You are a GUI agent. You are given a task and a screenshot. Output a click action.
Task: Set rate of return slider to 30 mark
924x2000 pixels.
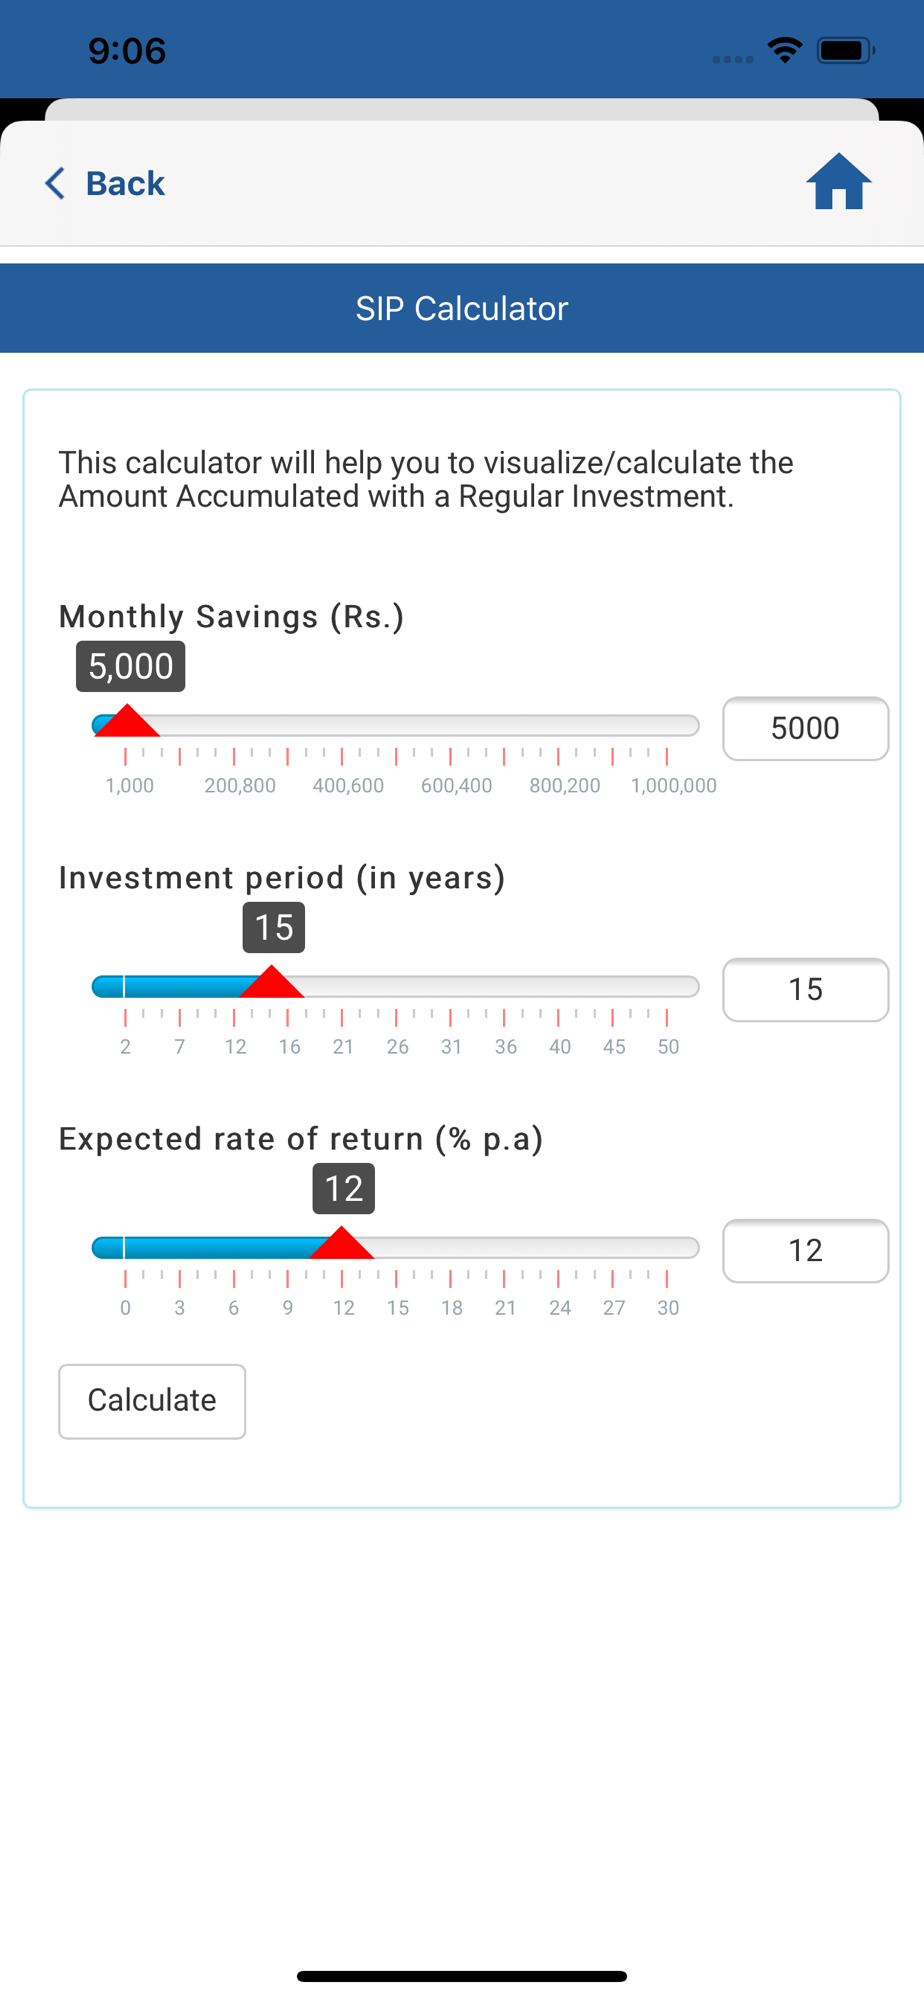[667, 1248]
